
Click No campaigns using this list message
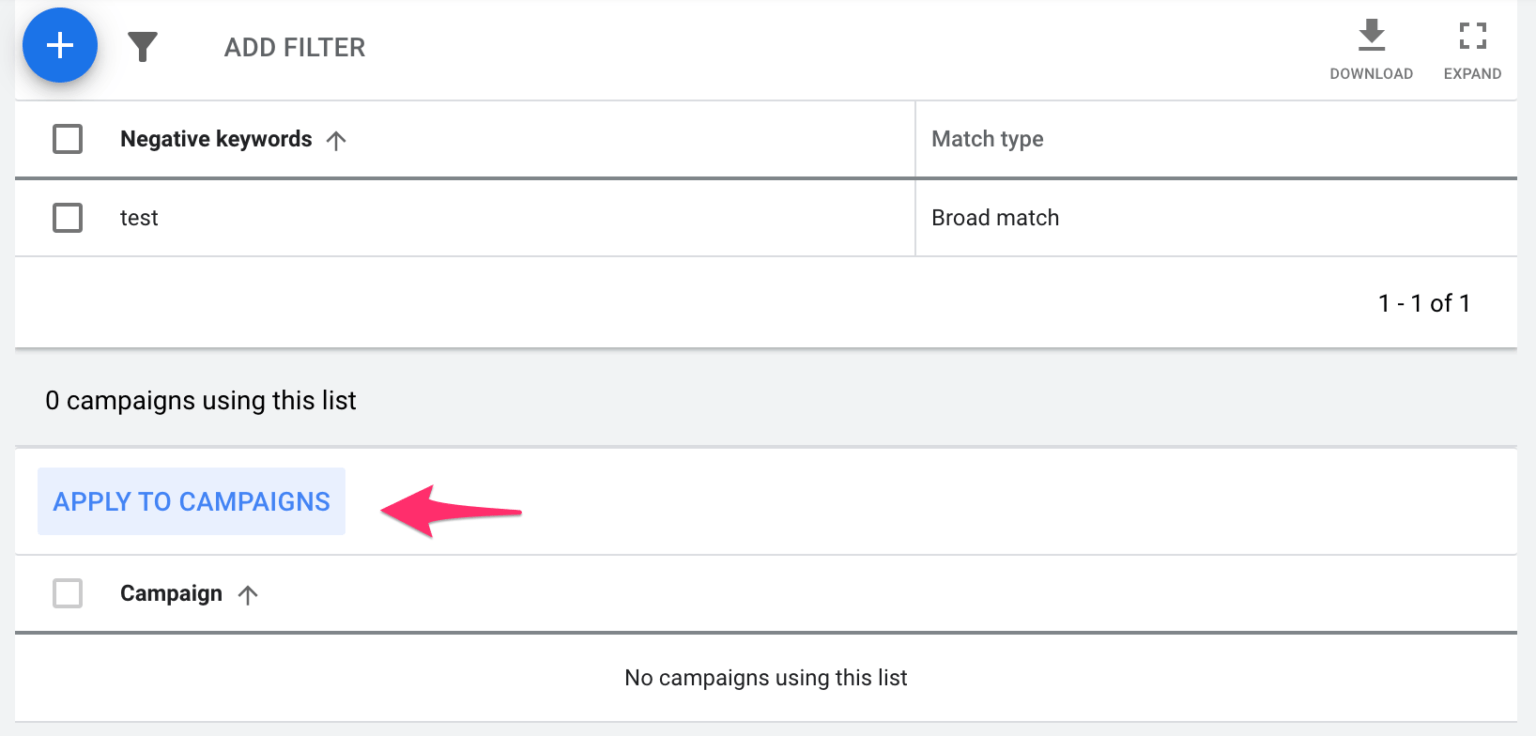(766, 677)
